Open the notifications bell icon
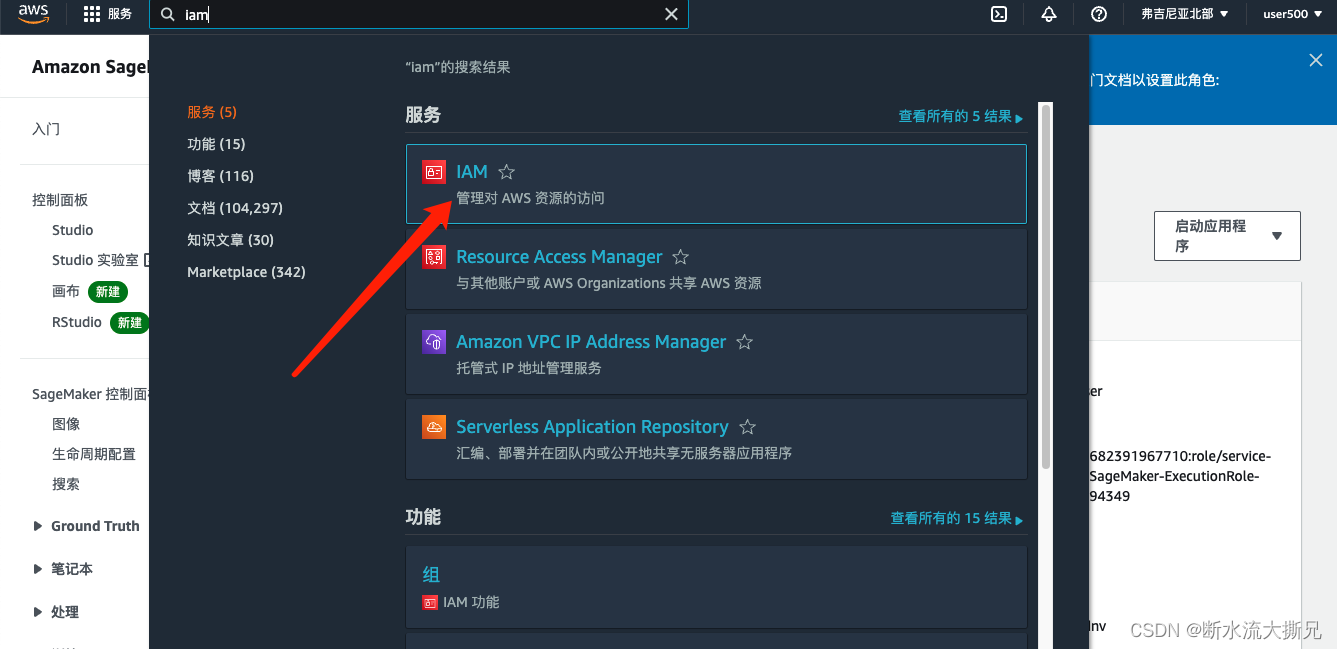The image size is (1337, 649). (1049, 14)
